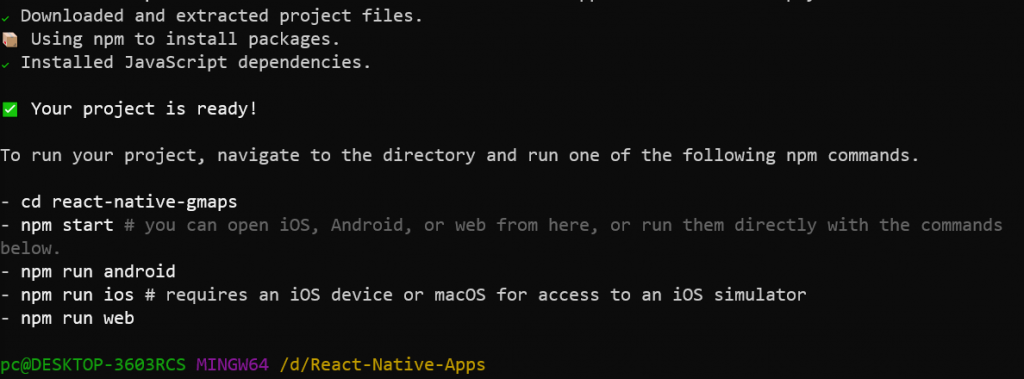Click 'Using npm to install packages.' text
Viewport: 1024px width, 379px height.
tap(185, 40)
